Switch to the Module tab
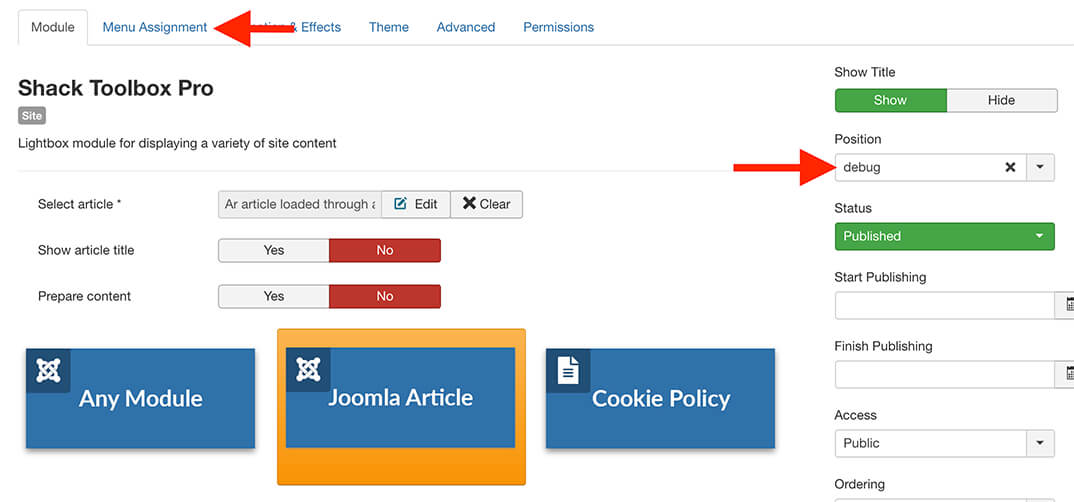 pyautogui.click(x=53, y=27)
